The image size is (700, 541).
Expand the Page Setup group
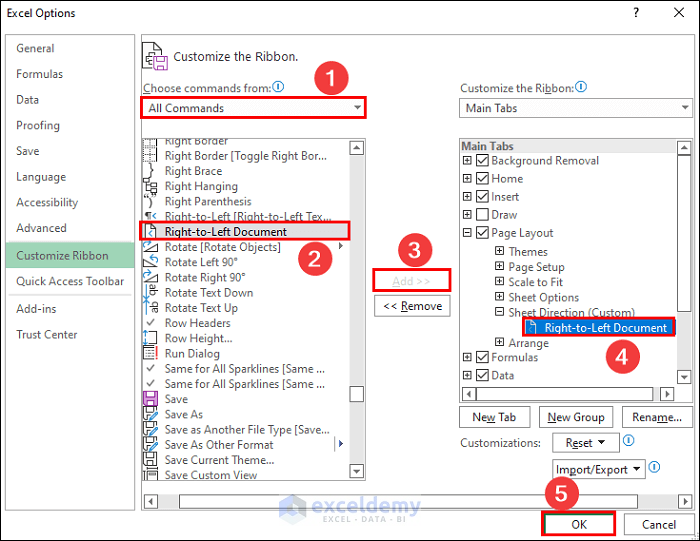[500, 266]
